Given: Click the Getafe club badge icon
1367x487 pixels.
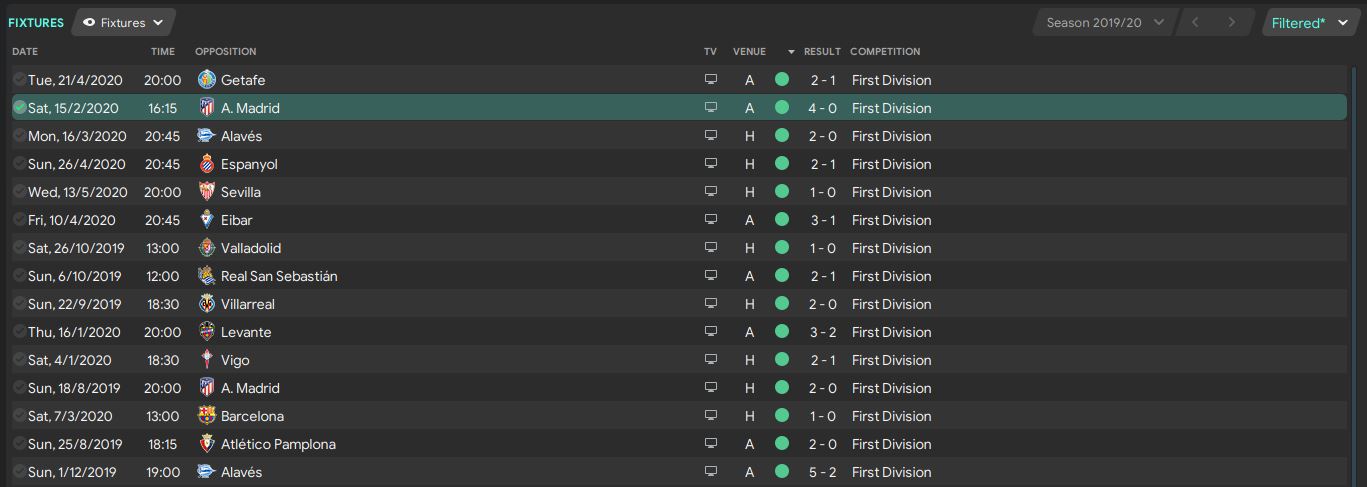Looking at the screenshot, I should (207, 80).
